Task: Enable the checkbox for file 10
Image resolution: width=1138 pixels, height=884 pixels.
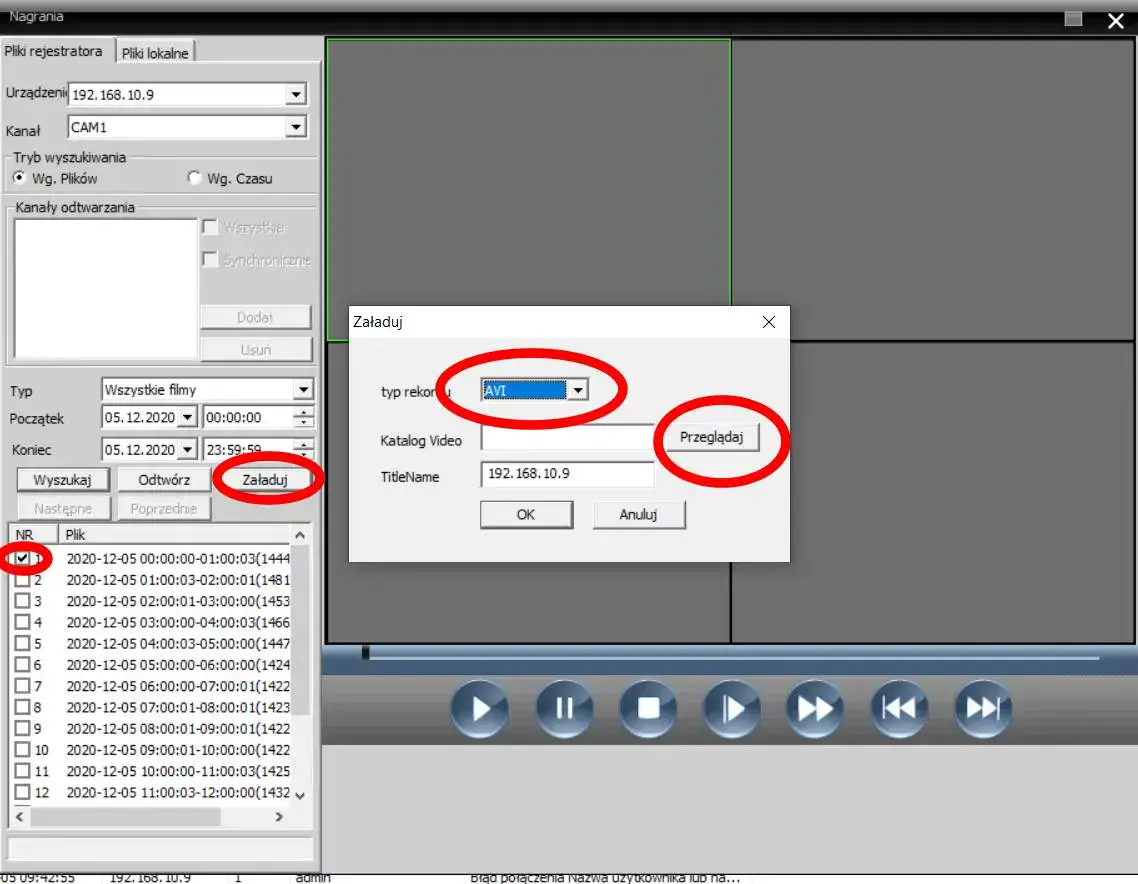Action: [x=22, y=750]
